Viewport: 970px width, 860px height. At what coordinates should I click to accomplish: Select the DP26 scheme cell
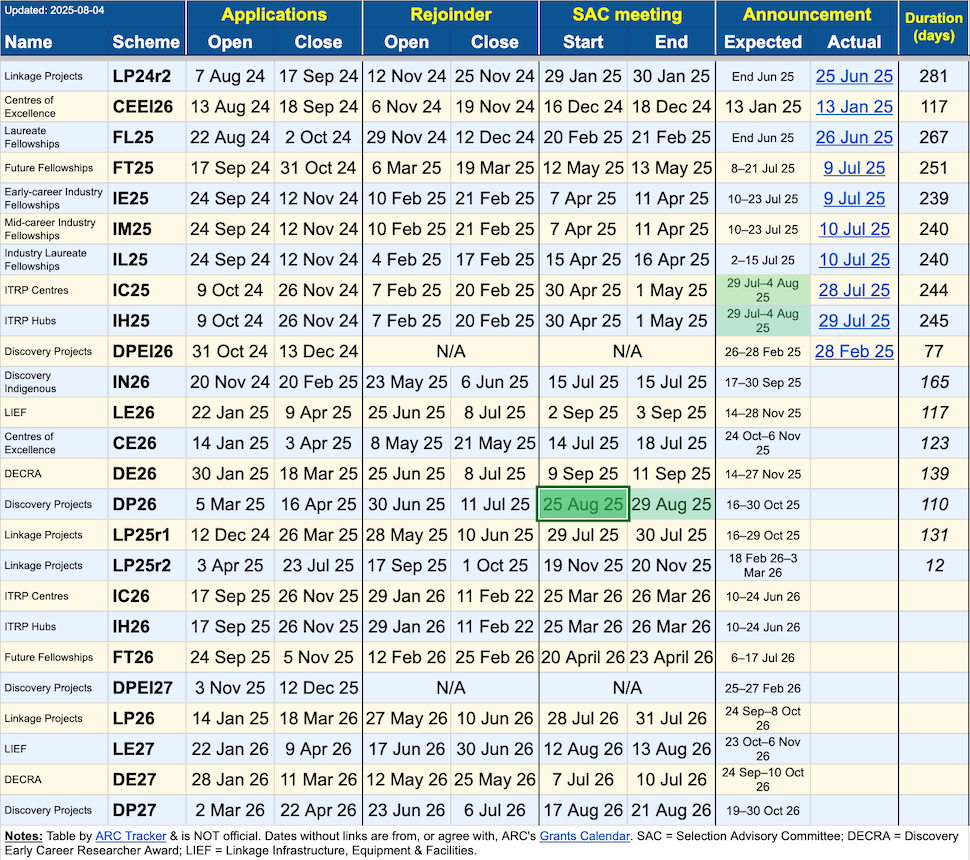coord(131,504)
